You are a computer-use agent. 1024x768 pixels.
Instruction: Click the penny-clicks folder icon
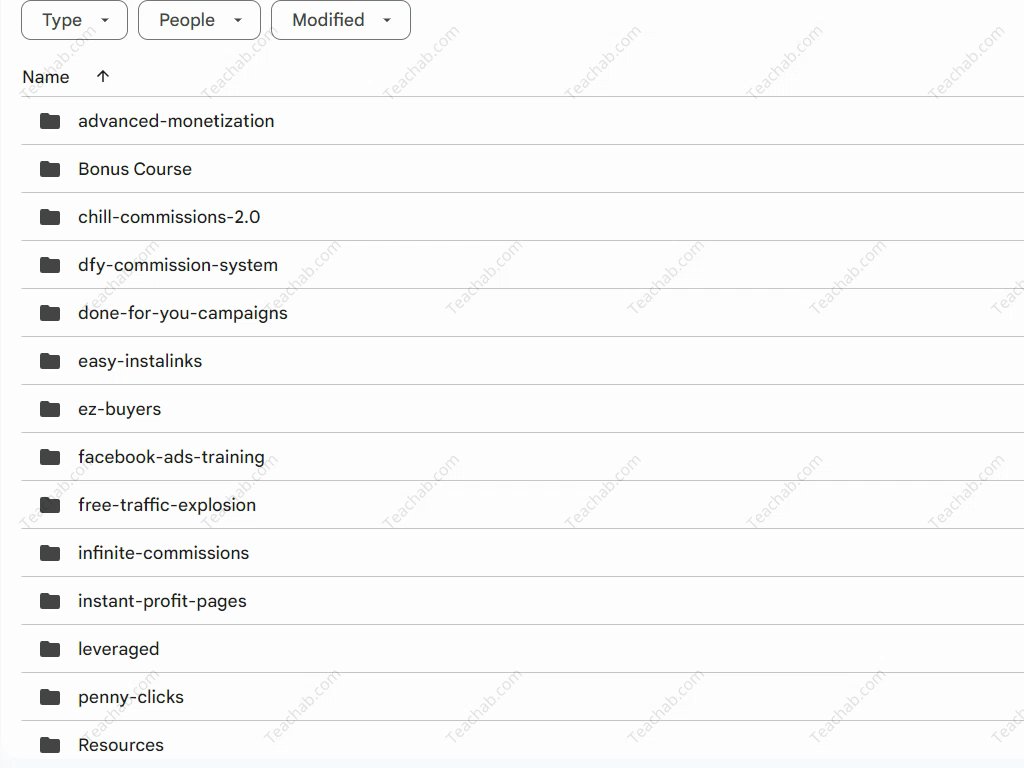(50, 697)
